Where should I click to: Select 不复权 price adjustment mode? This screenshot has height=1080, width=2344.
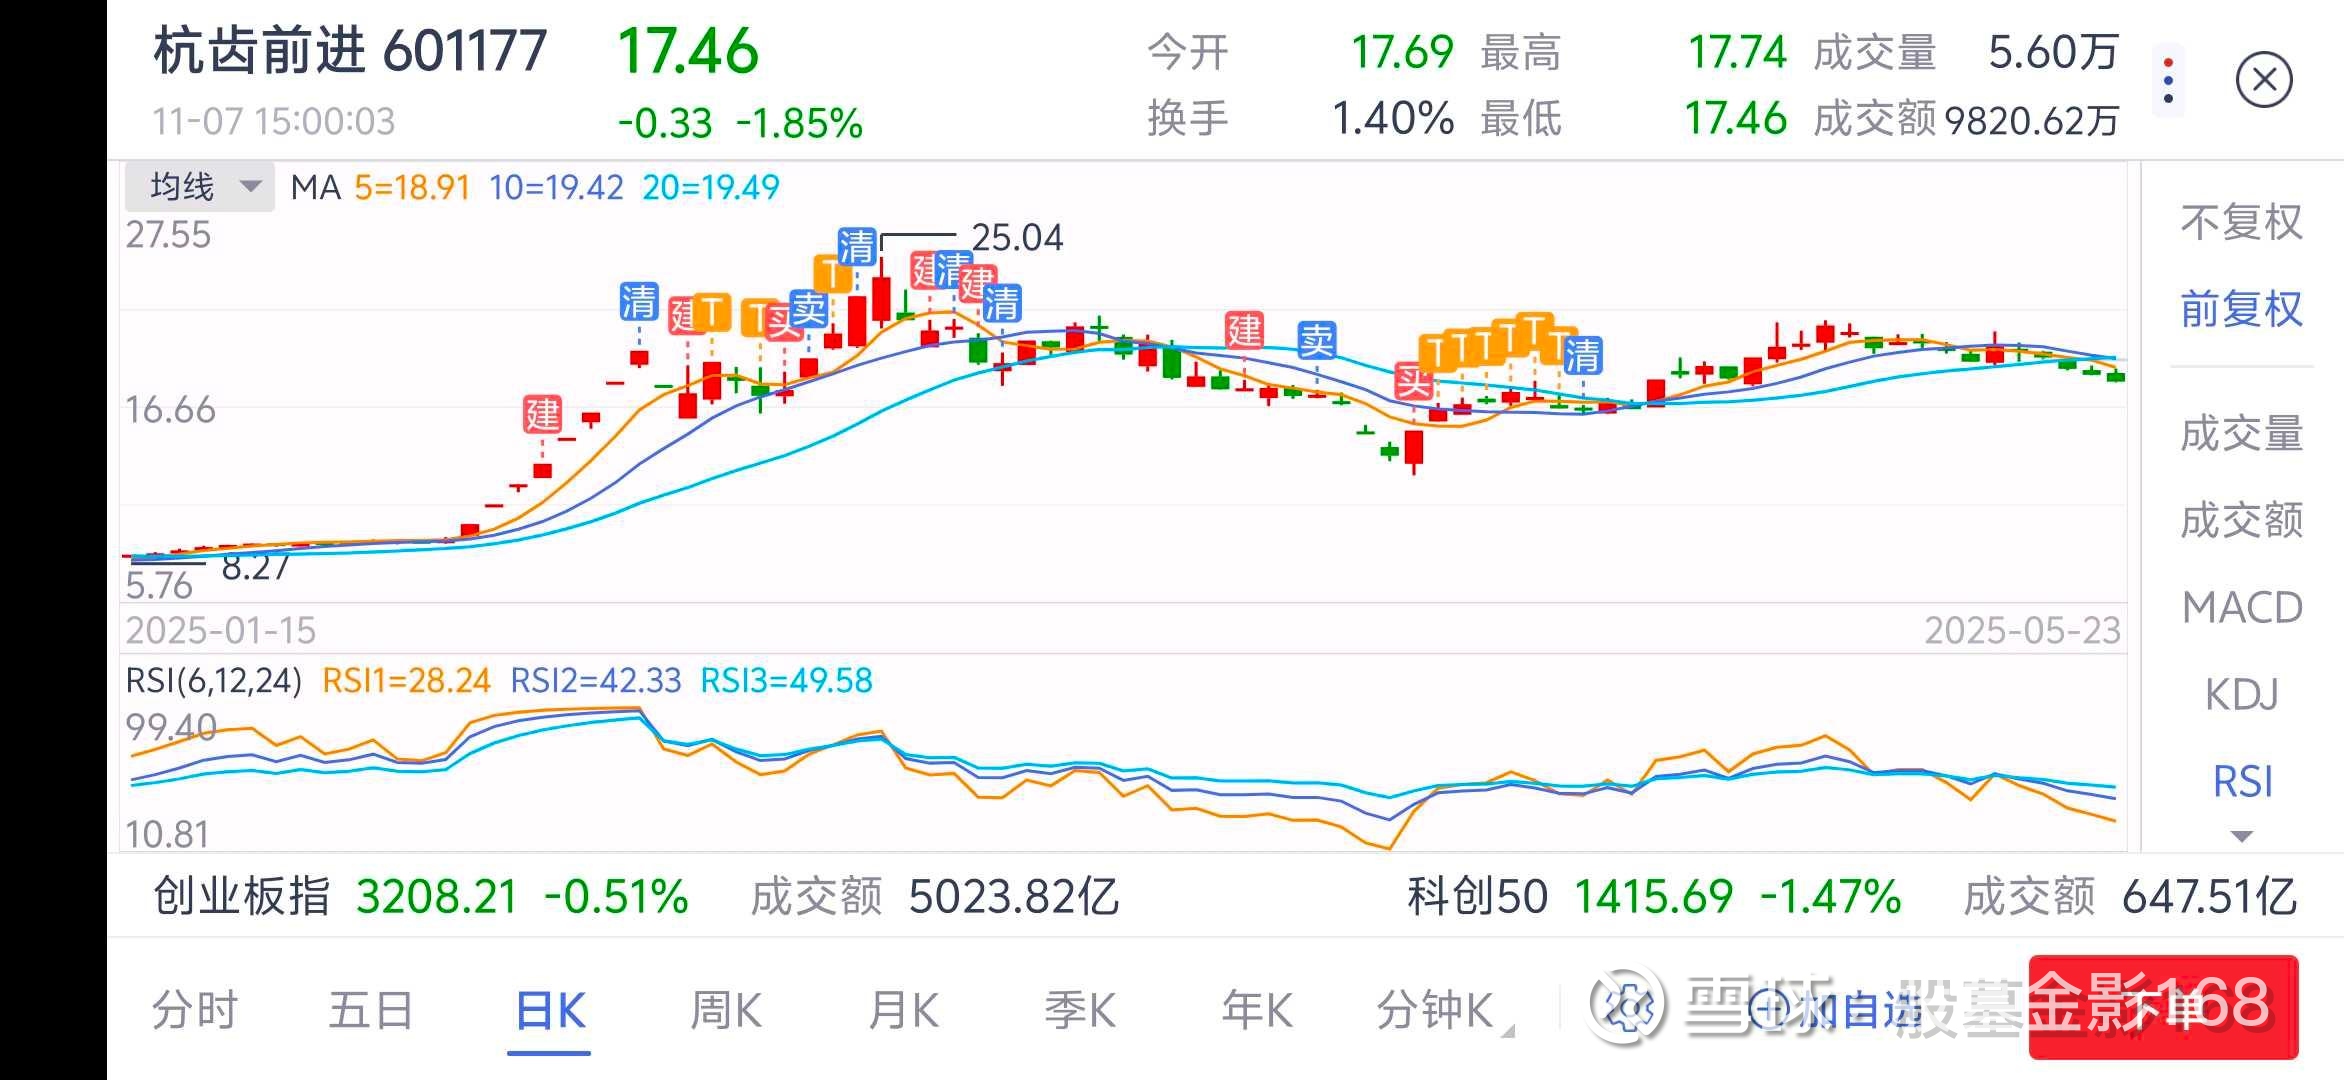(2241, 222)
